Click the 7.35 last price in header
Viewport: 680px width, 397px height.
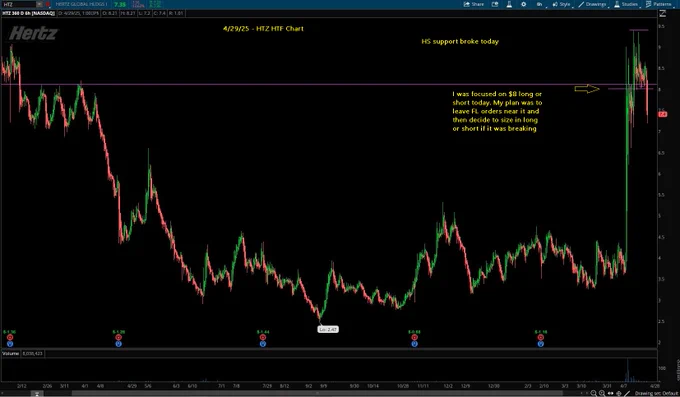pos(120,4)
